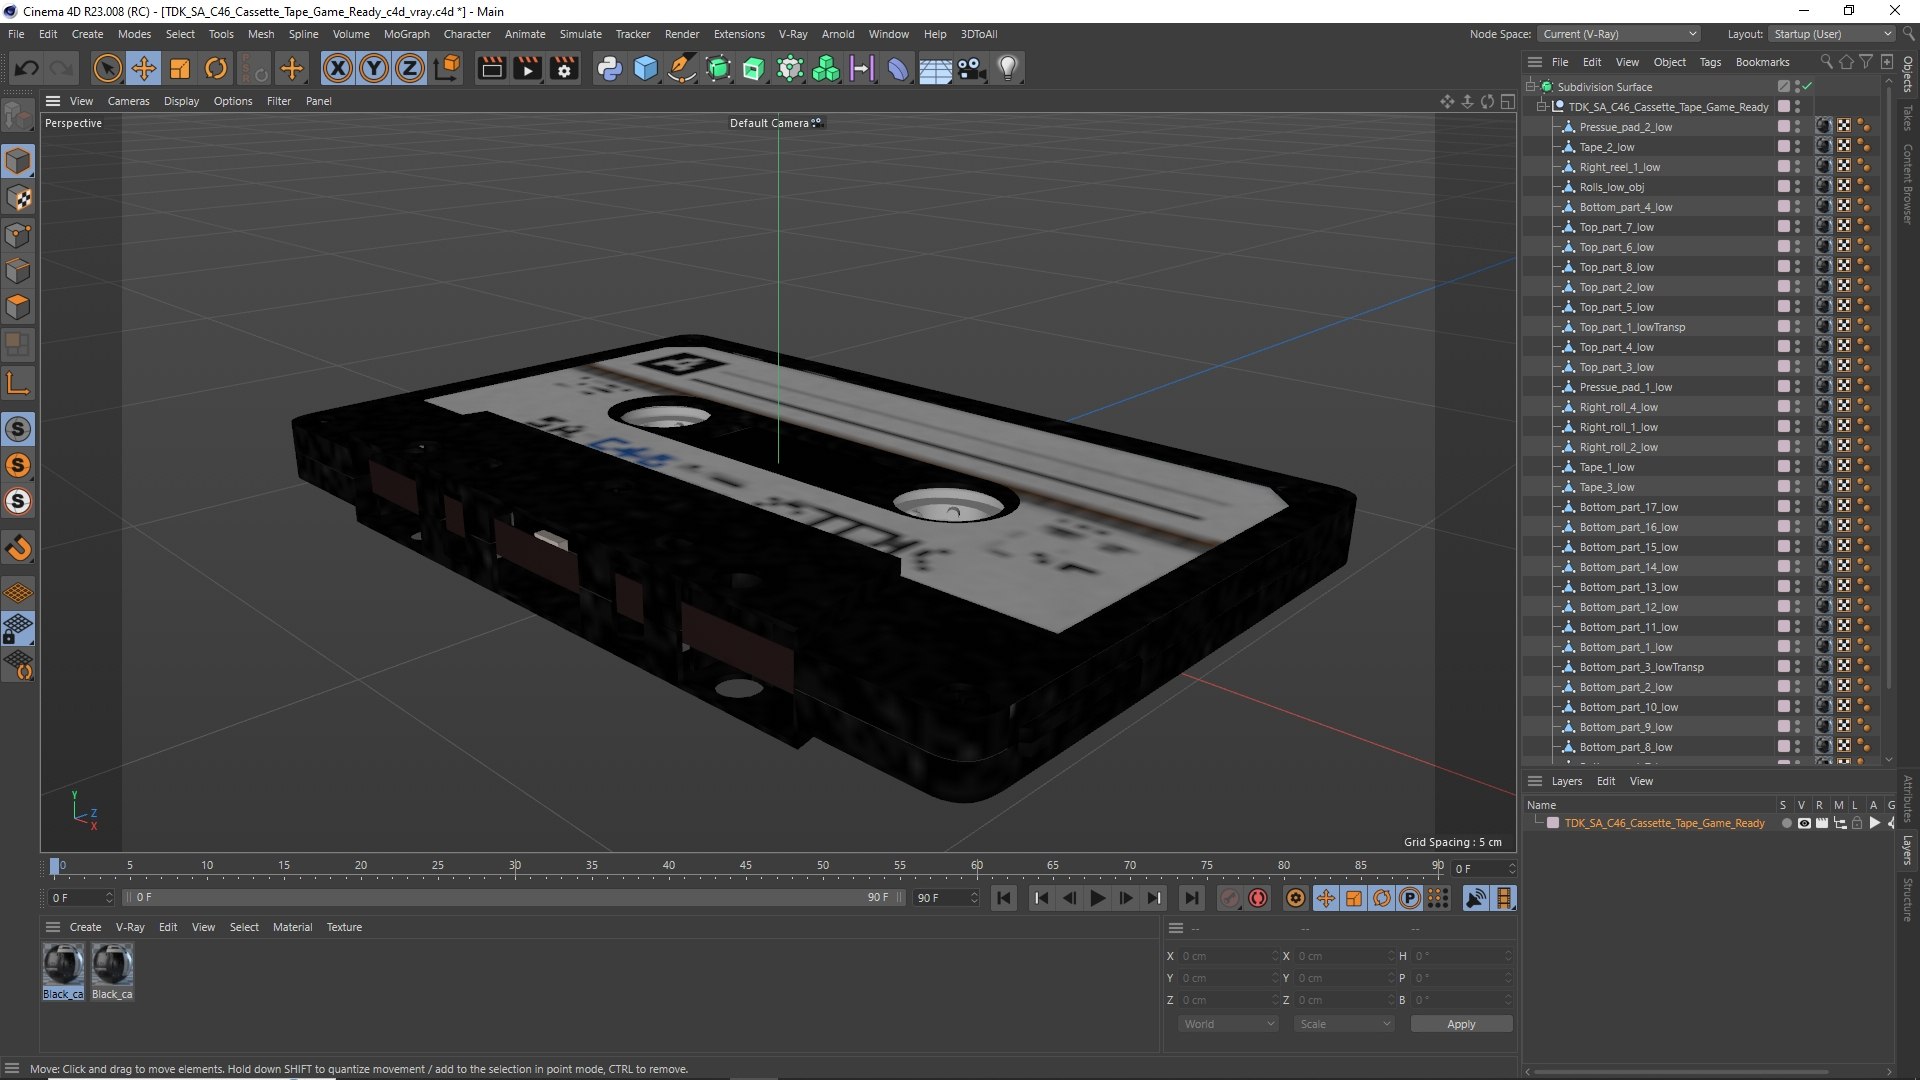Click the timeline playhead at frame 0

pyautogui.click(x=55, y=866)
